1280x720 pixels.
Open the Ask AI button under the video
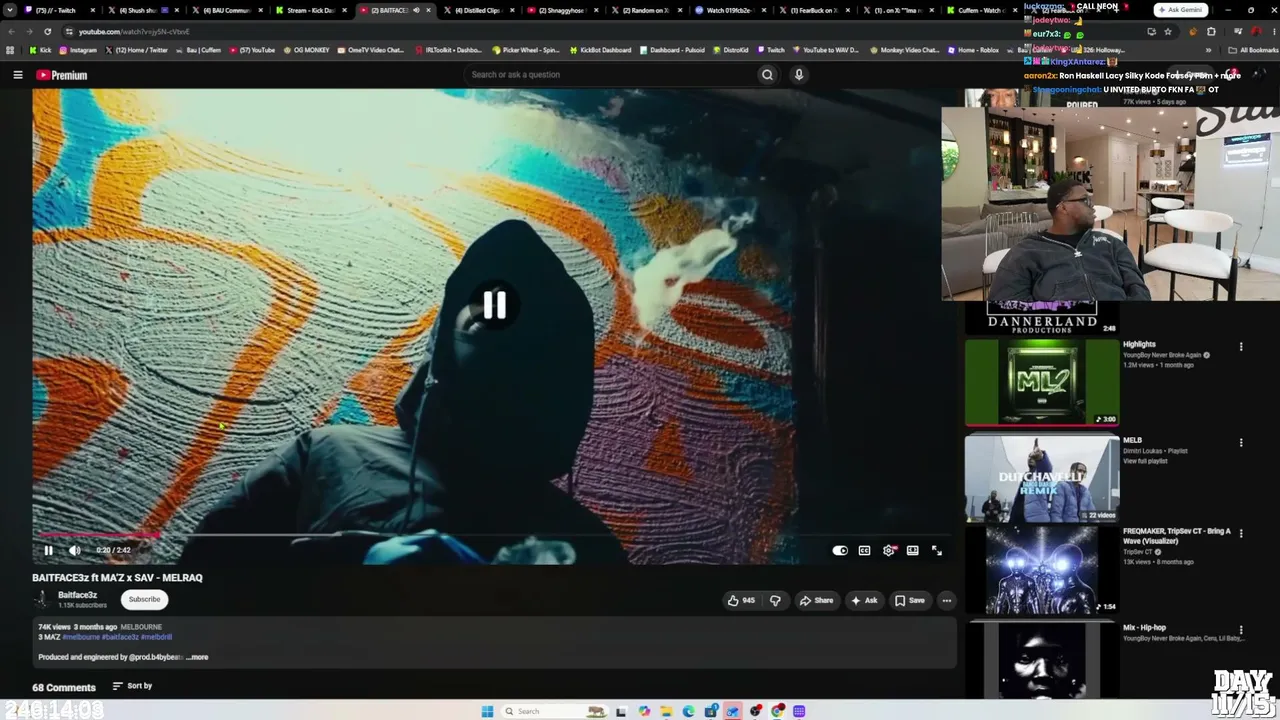click(864, 600)
